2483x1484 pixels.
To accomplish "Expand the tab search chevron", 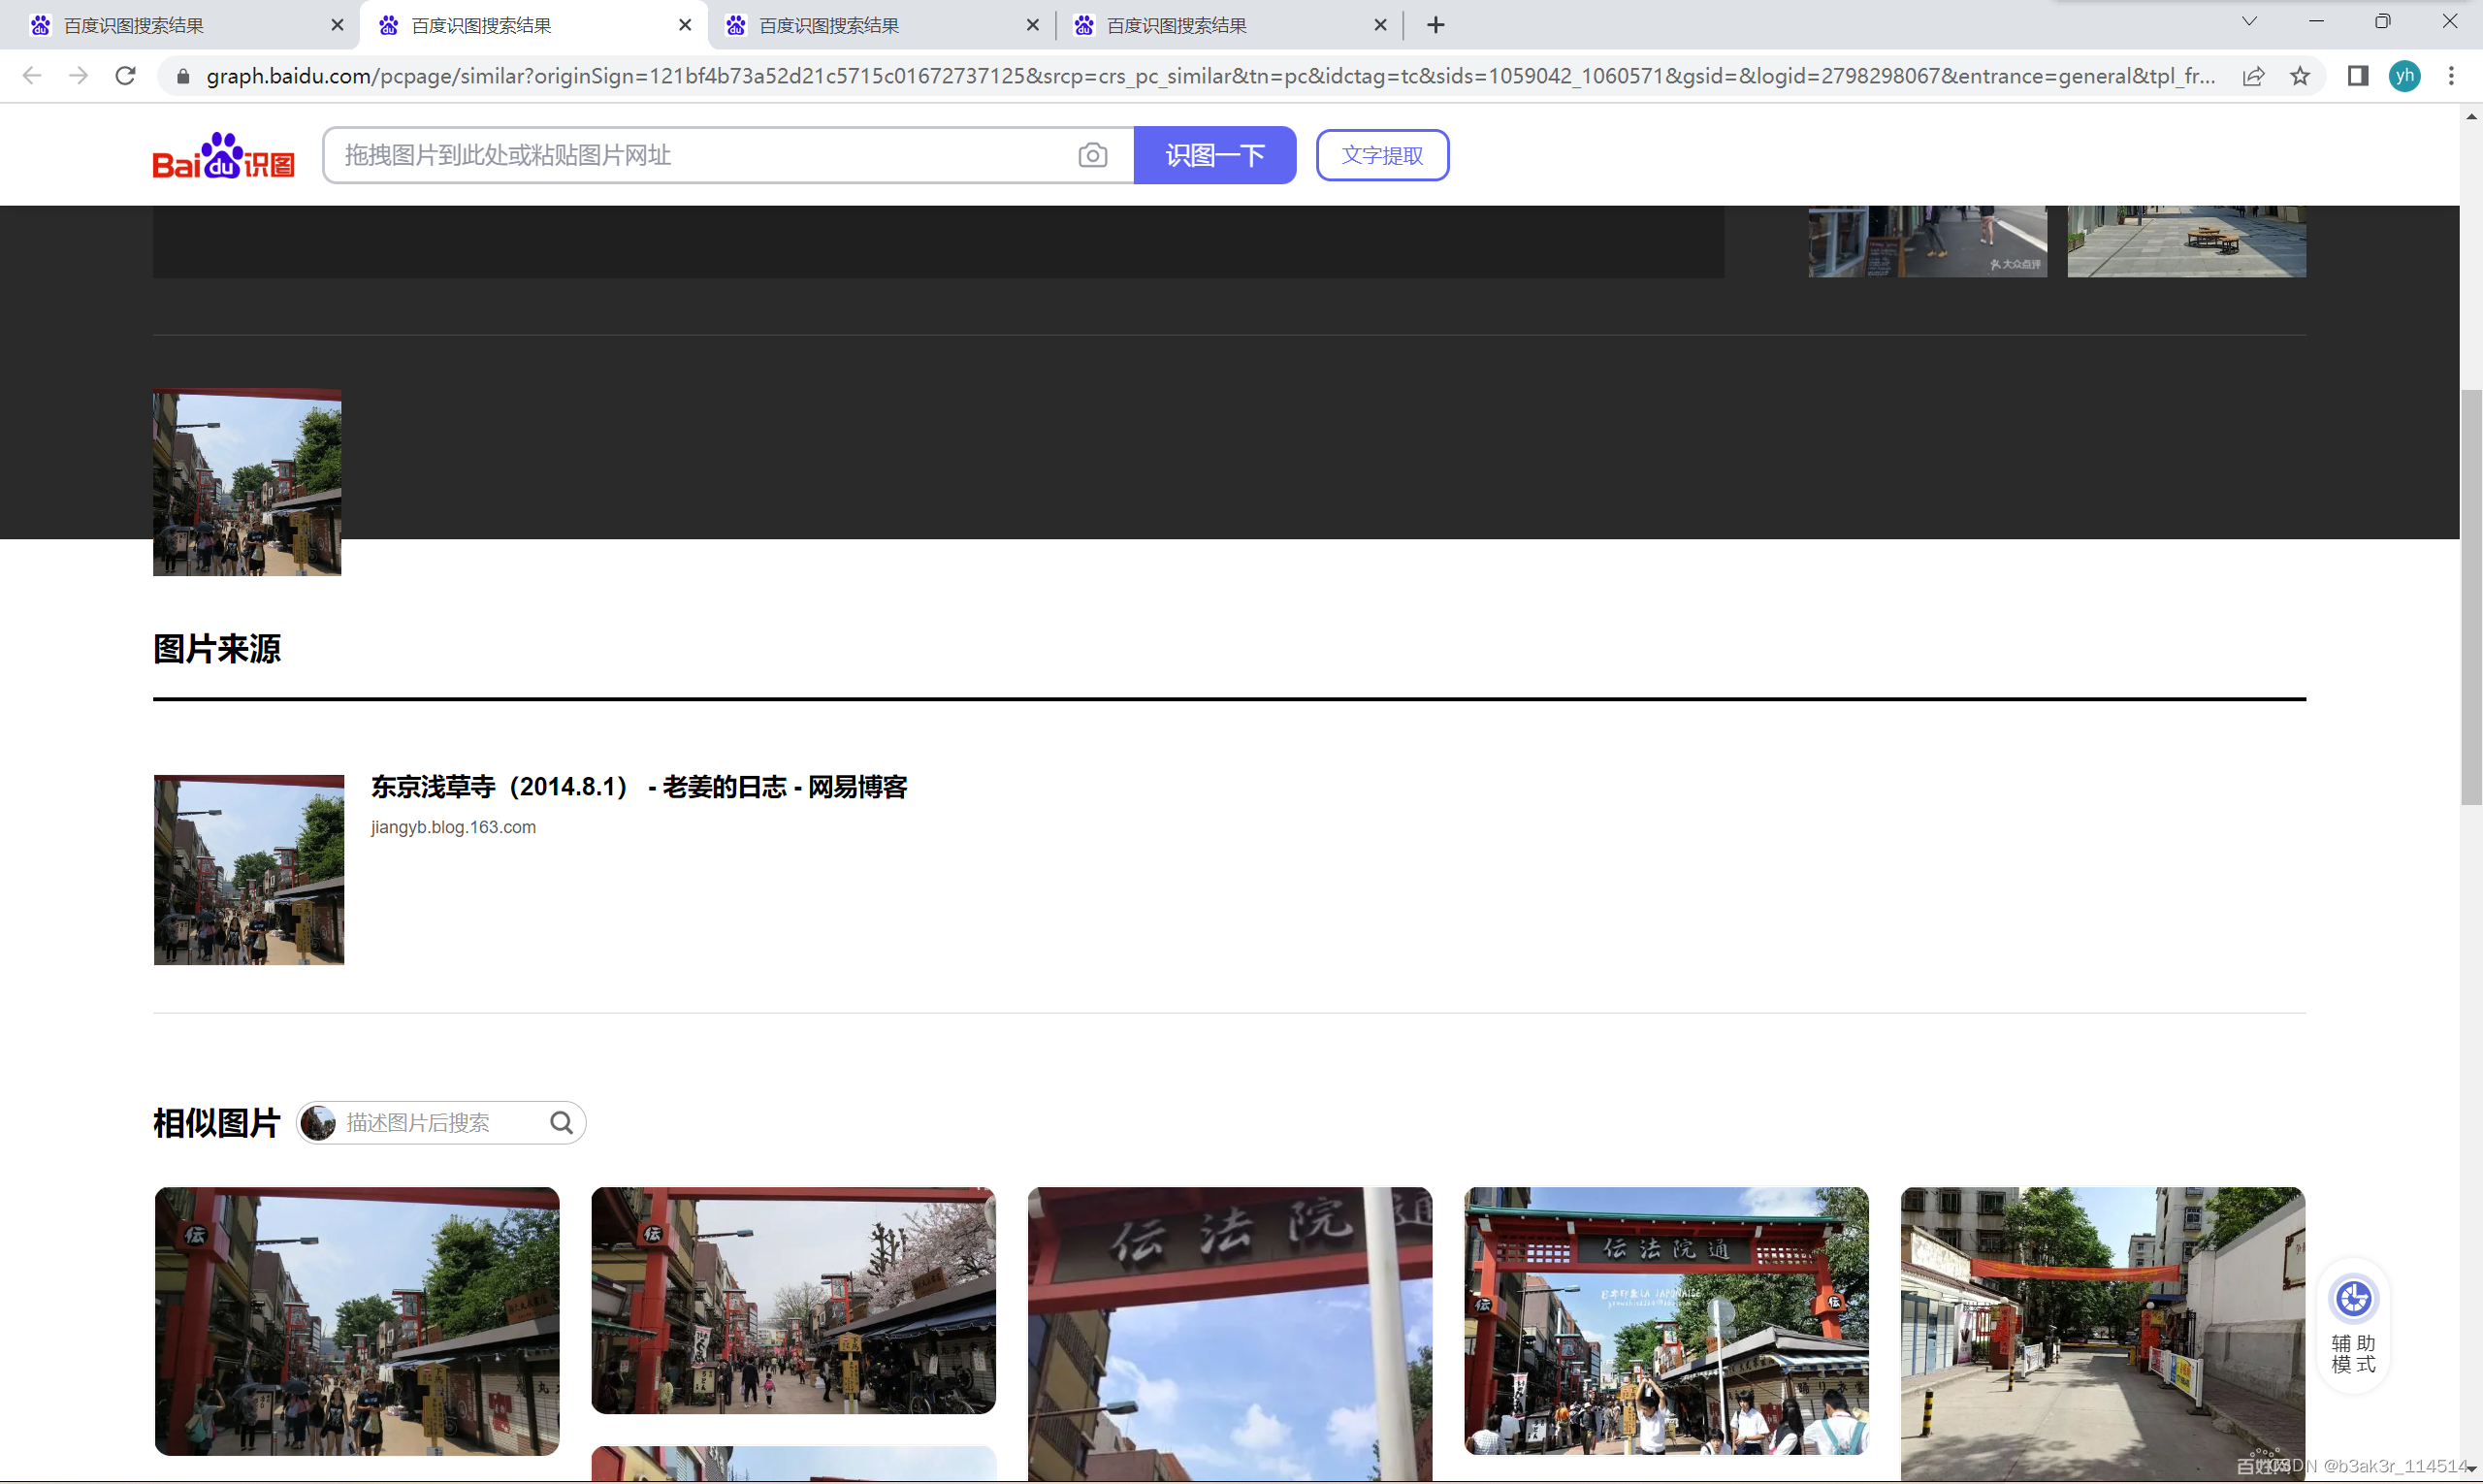I will [x=2249, y=22].
